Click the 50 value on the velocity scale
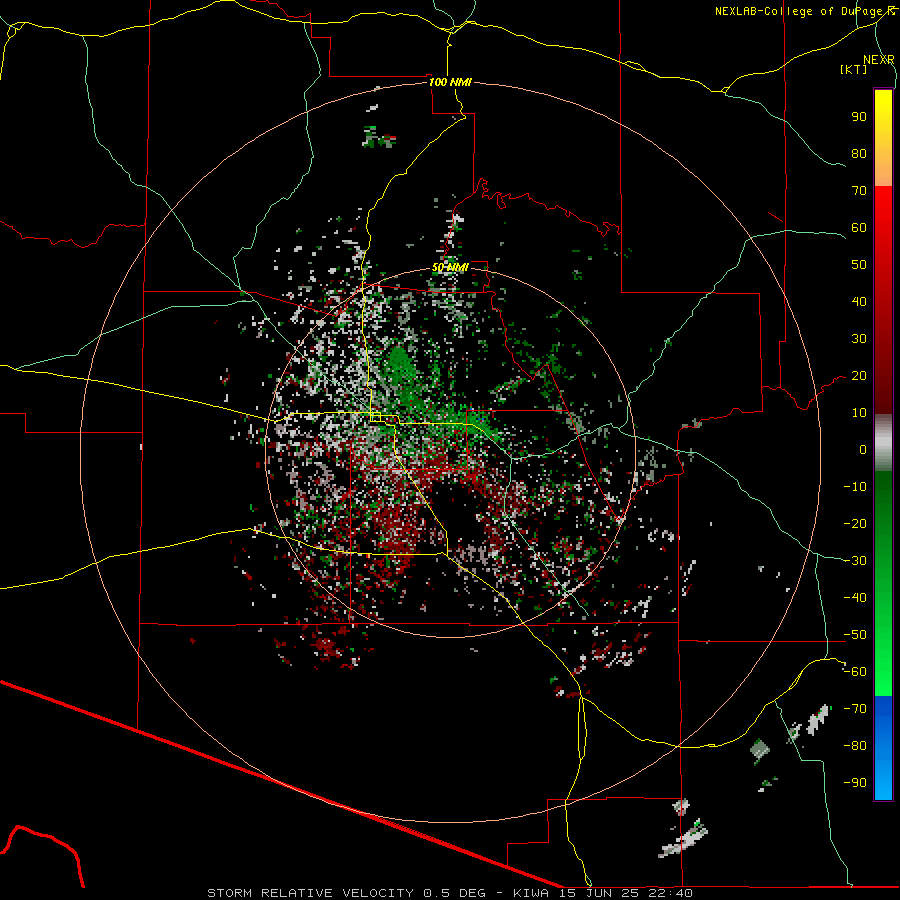 (859, 265)
